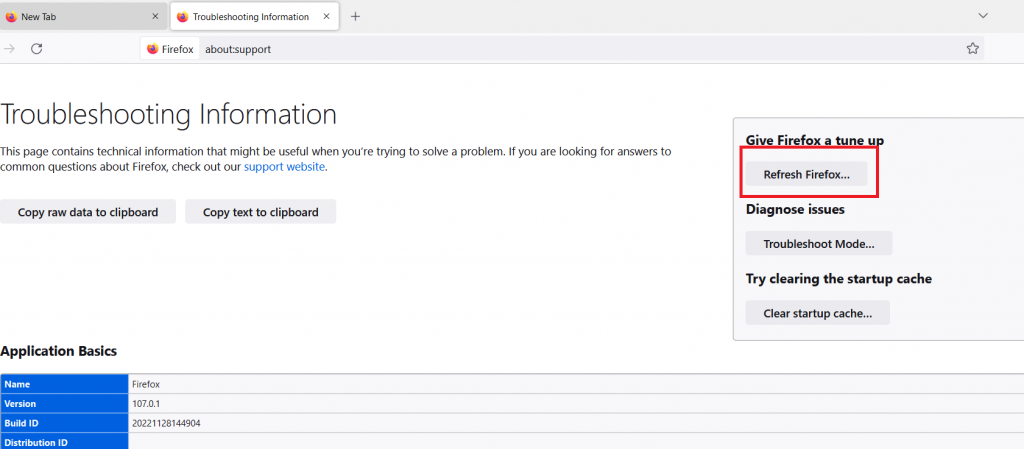This screenshot has height=449, width=1024.
Task: Open a new tab with the plus icon
Action: pos(355,17)
